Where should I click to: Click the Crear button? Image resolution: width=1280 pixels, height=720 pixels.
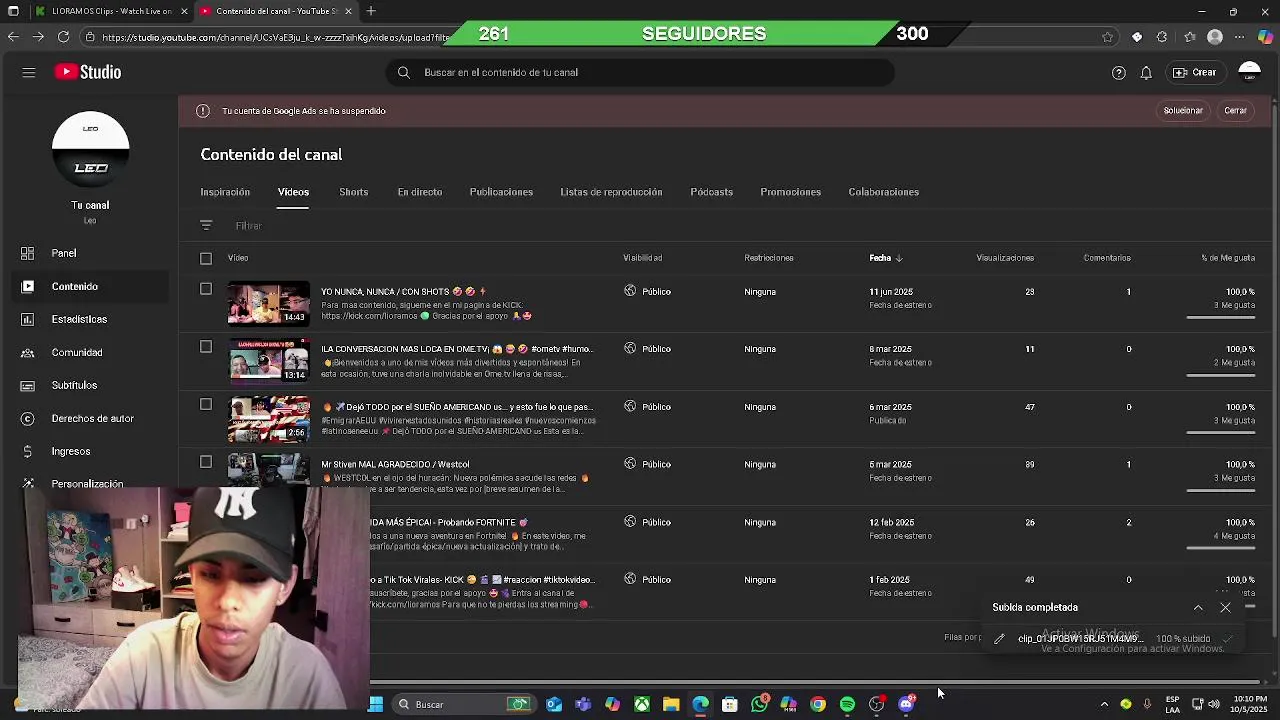pos(1194,72)
